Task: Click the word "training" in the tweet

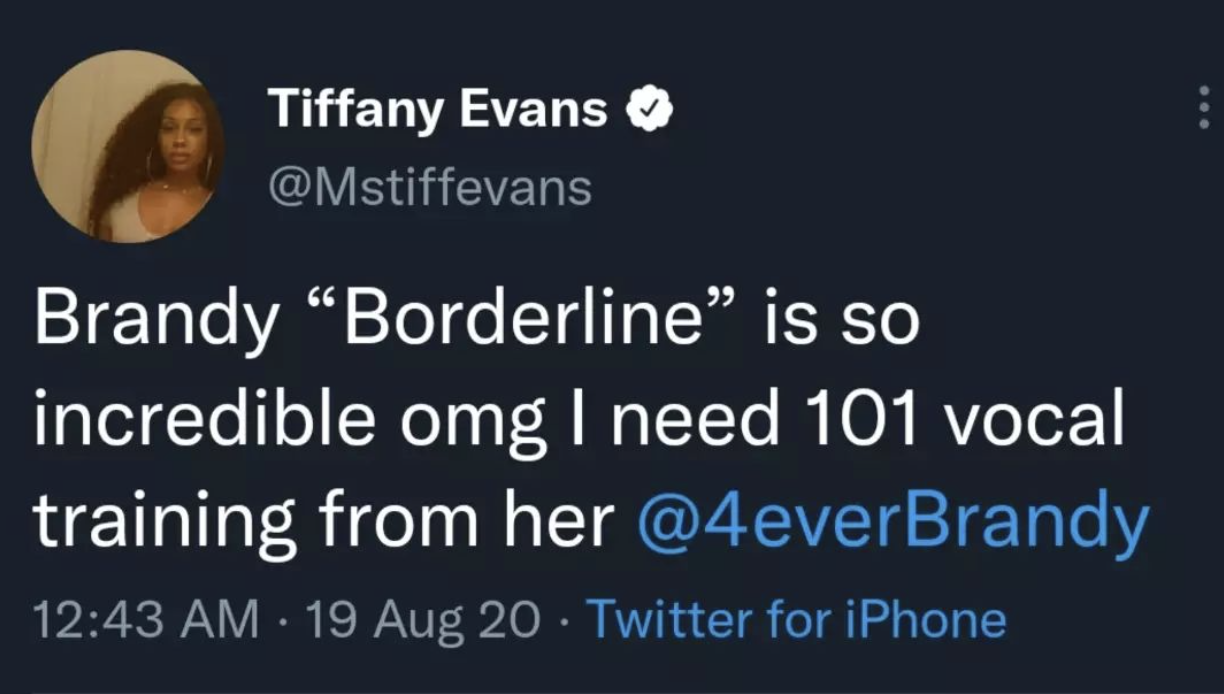Action: [x=170, y=523]
